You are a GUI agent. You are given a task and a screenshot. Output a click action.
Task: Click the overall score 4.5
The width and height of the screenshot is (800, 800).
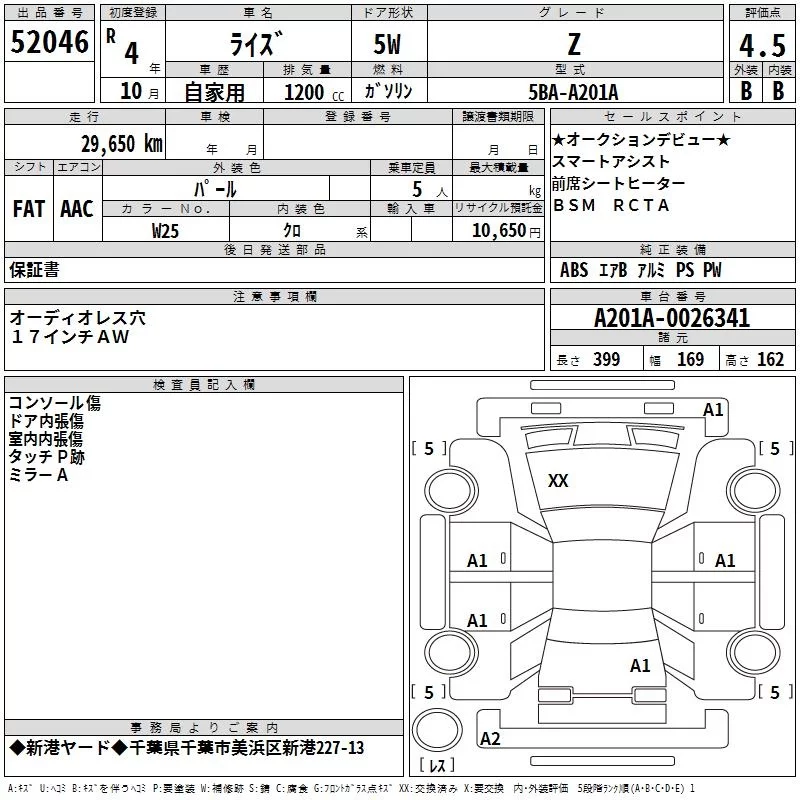[x=761, y=45]
